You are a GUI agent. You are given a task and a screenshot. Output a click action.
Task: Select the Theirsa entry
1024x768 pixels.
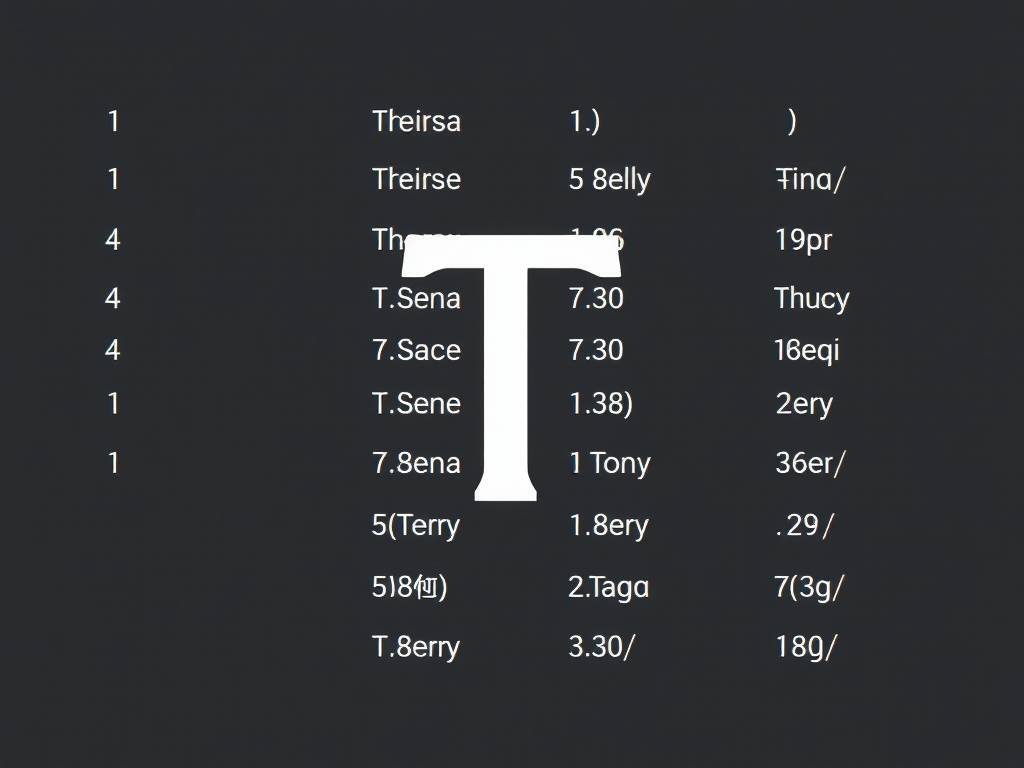(417, 121)
